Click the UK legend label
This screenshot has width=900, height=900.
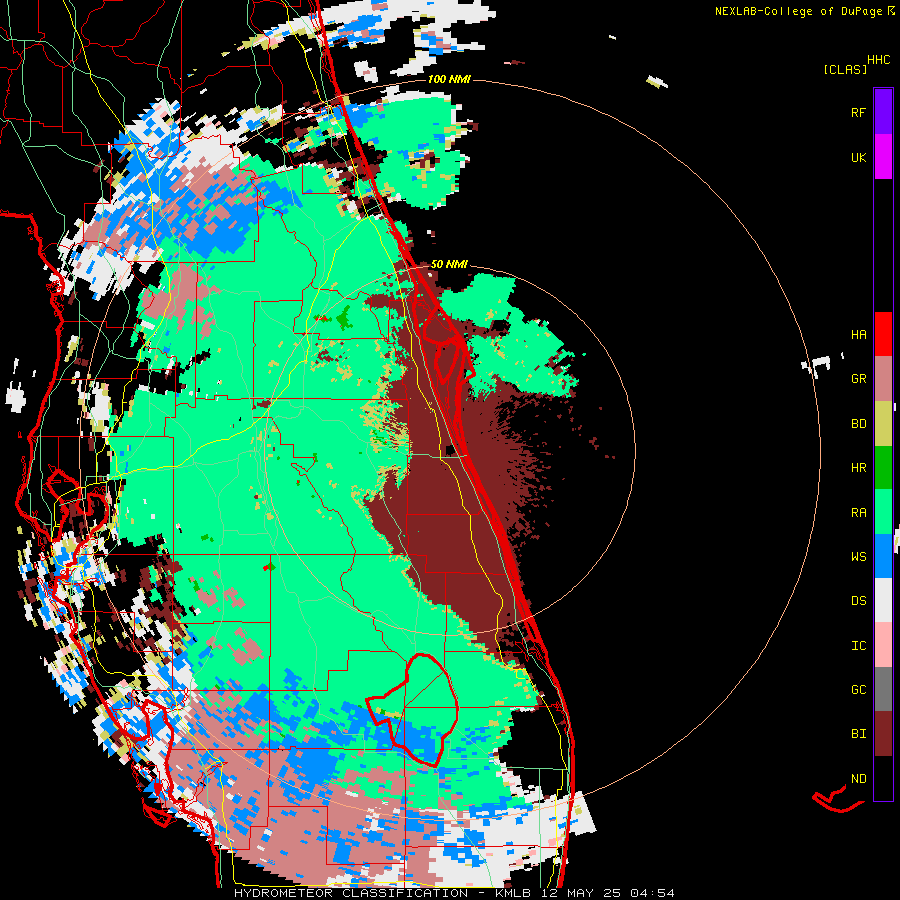(858, 157)
